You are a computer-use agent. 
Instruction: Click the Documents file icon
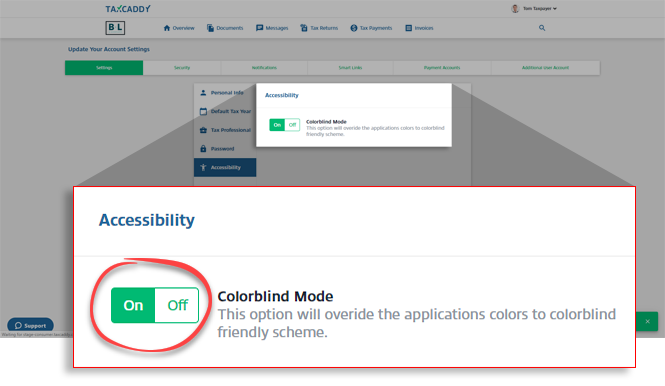pos(210,28)
